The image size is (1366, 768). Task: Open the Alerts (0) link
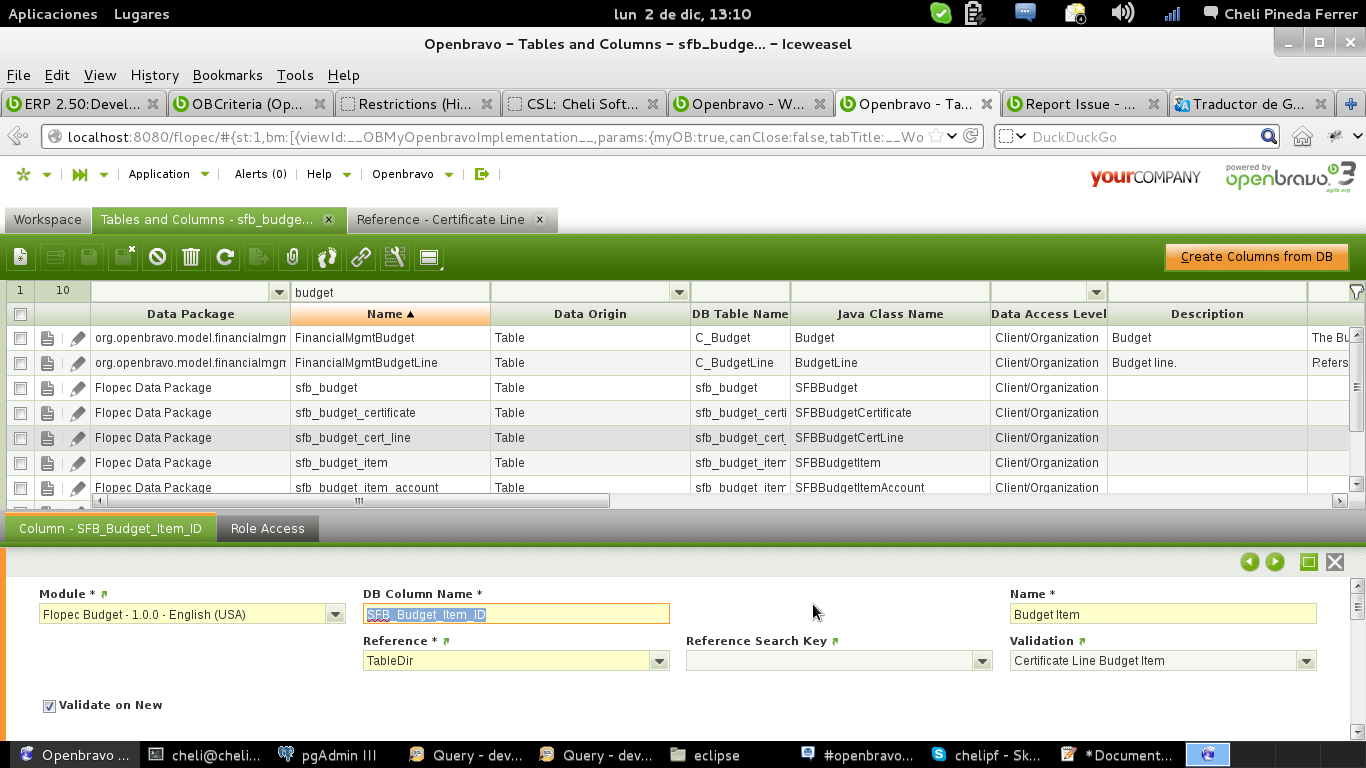[260, 174]
